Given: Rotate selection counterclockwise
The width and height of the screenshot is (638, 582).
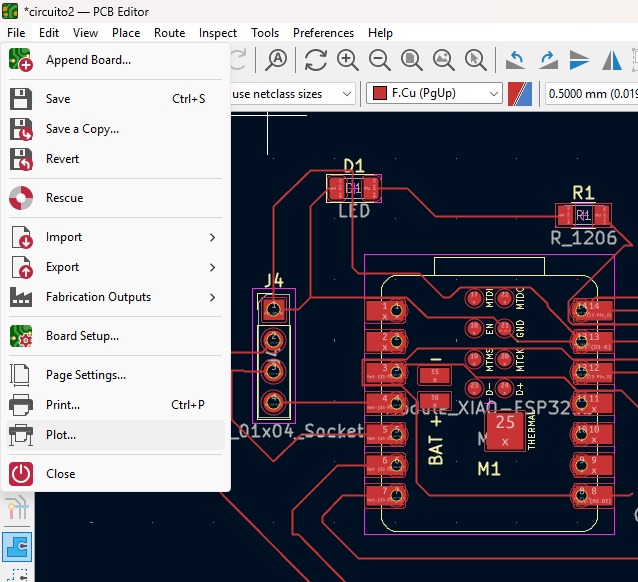Looking at the screenshot, I should [516, 60].
